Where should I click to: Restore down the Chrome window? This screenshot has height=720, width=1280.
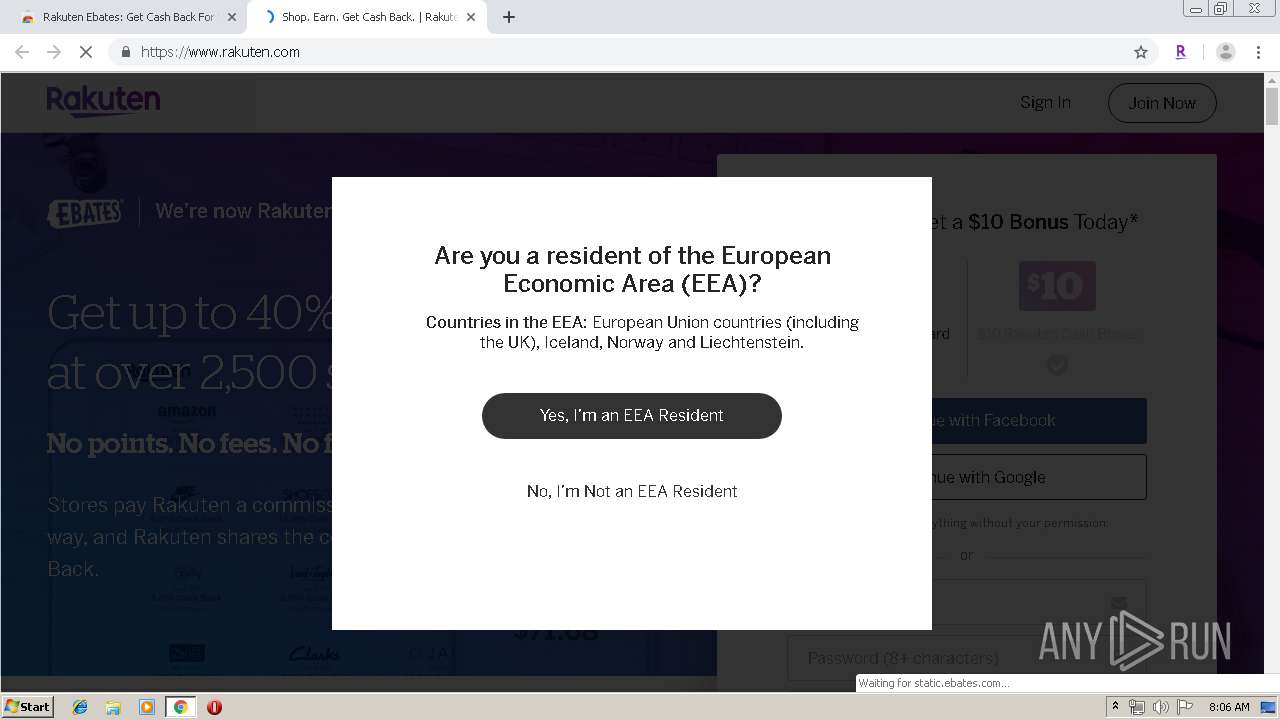coord(1221,9)
